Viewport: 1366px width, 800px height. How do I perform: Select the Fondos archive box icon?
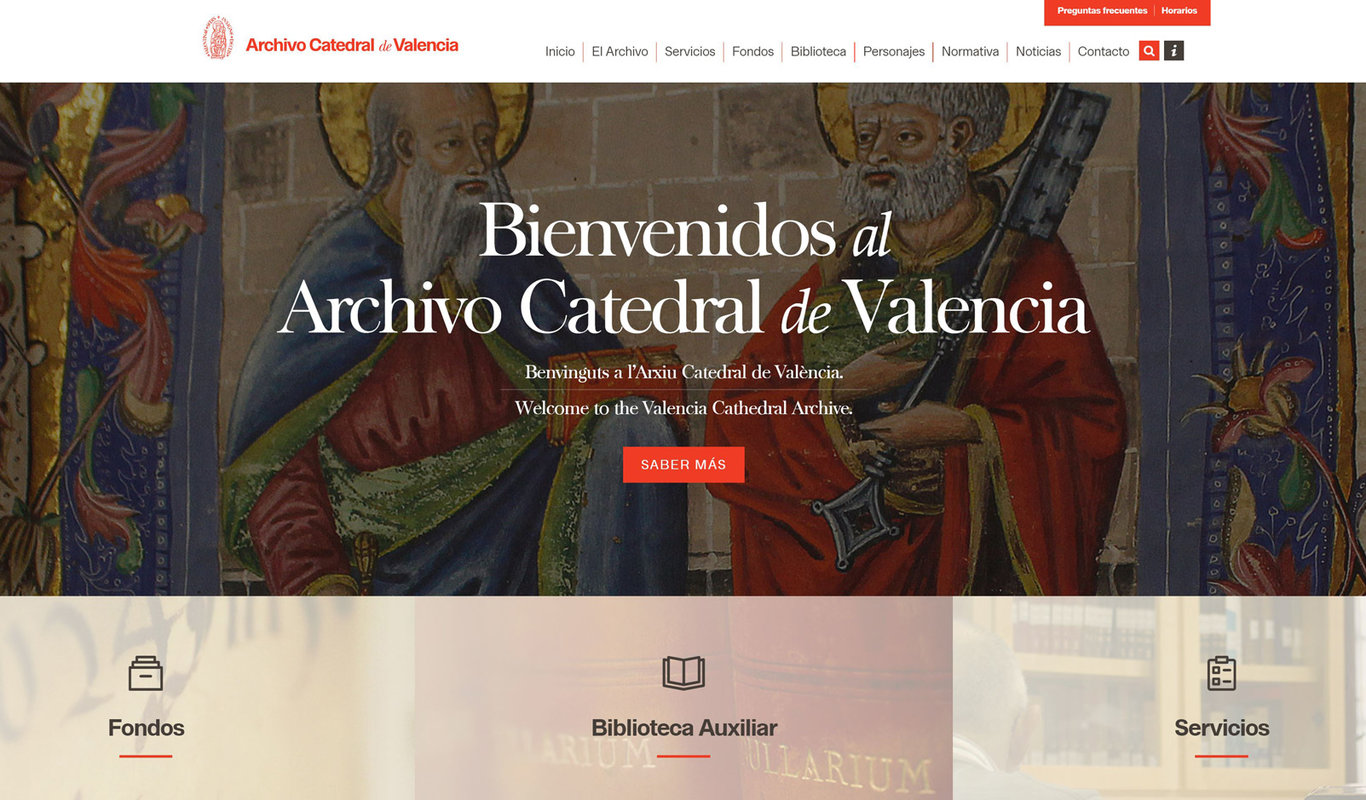(x=146, y=673)
